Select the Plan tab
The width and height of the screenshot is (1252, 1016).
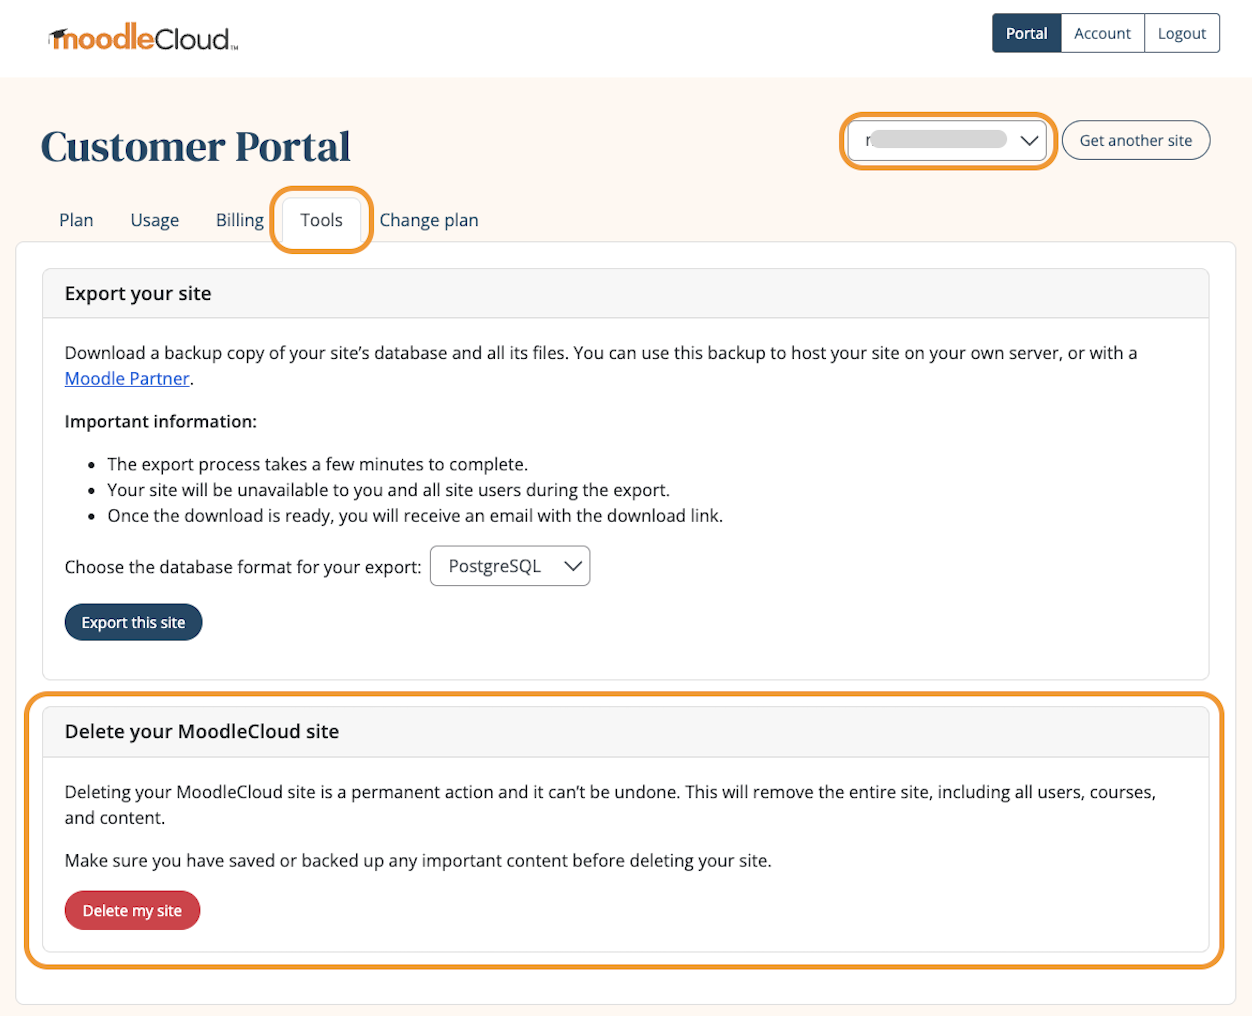pyautogui.click(x=76, y=219)
